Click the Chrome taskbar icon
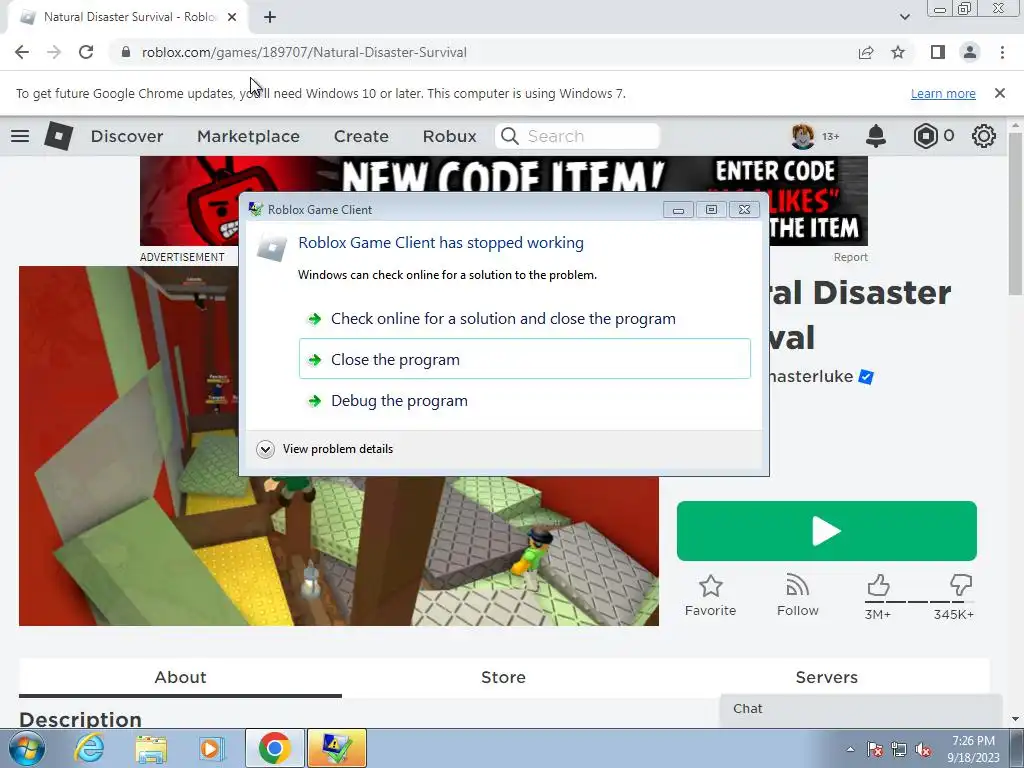The height and width of the screenshot is (768, 1024). click(x=274, y=748)
